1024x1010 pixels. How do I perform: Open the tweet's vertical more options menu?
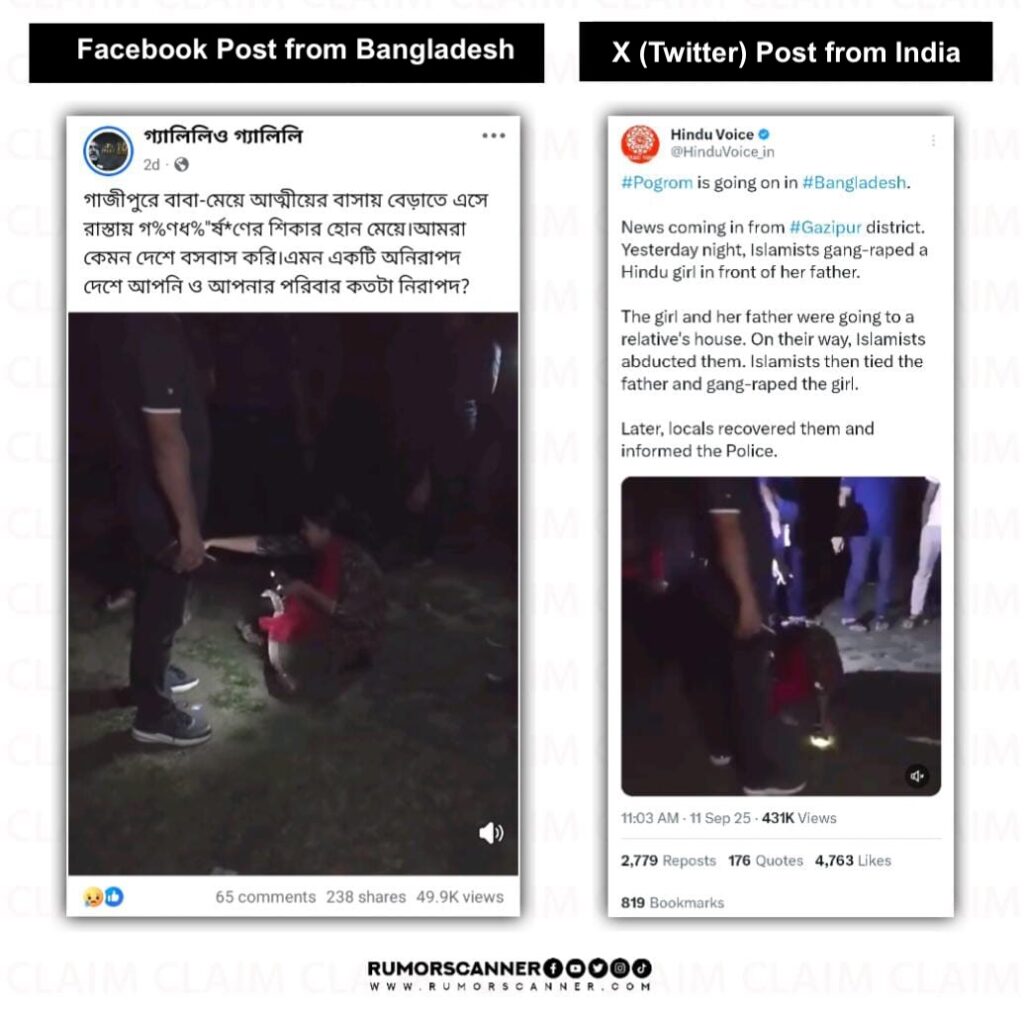coord(933,141)
